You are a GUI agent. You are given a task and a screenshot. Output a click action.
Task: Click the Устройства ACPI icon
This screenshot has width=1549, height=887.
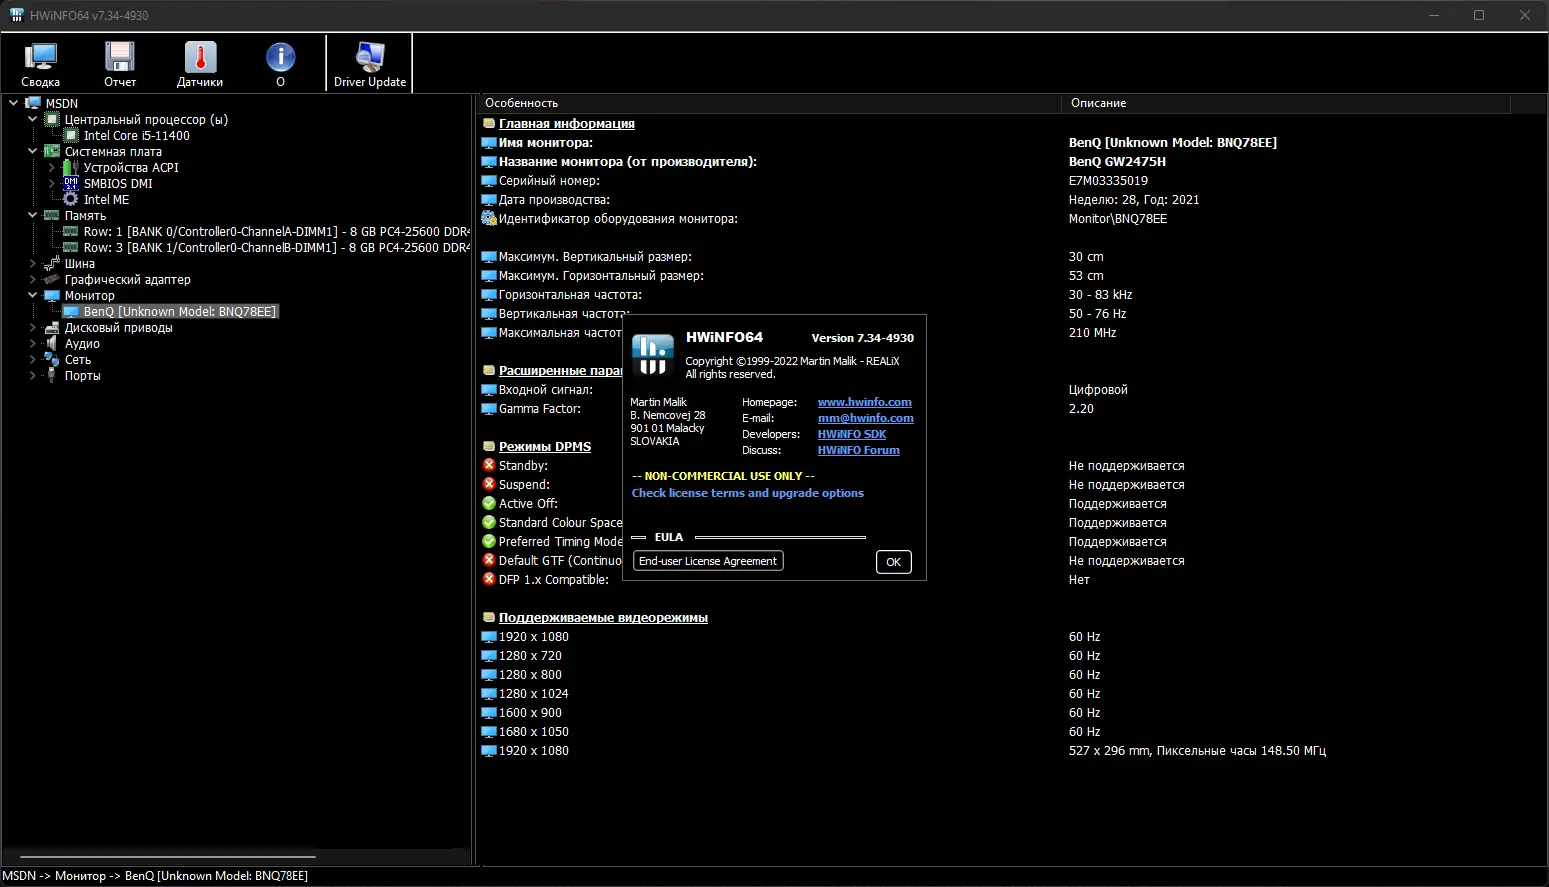coord(71,168)
